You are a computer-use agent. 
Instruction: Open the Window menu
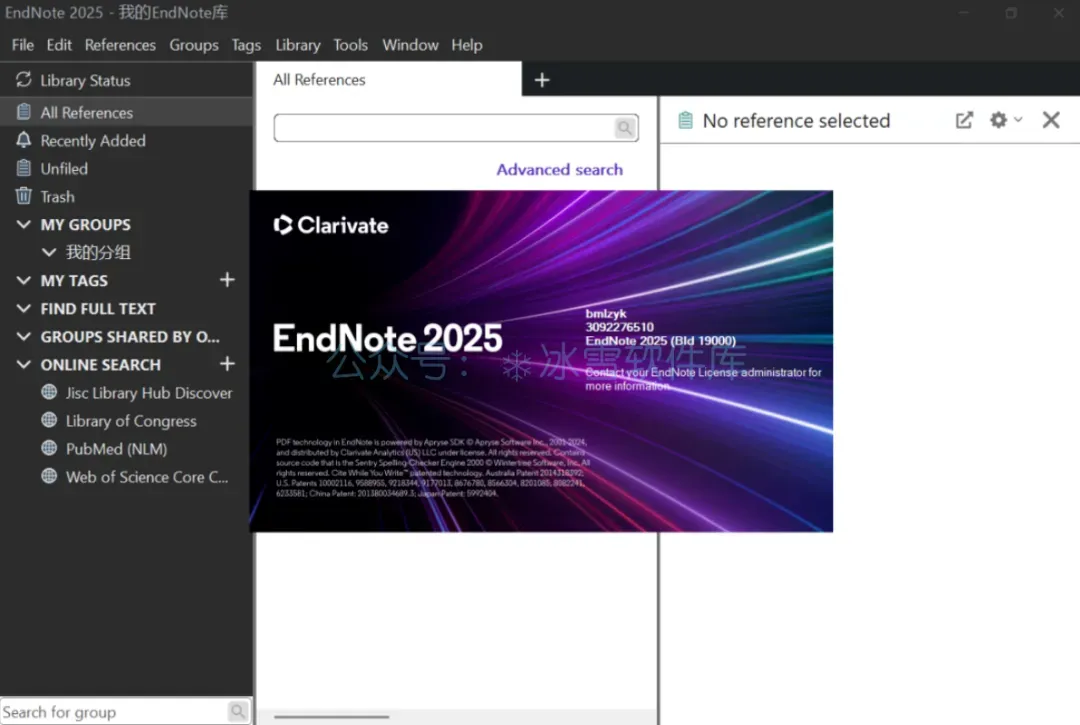click(411, 45)
